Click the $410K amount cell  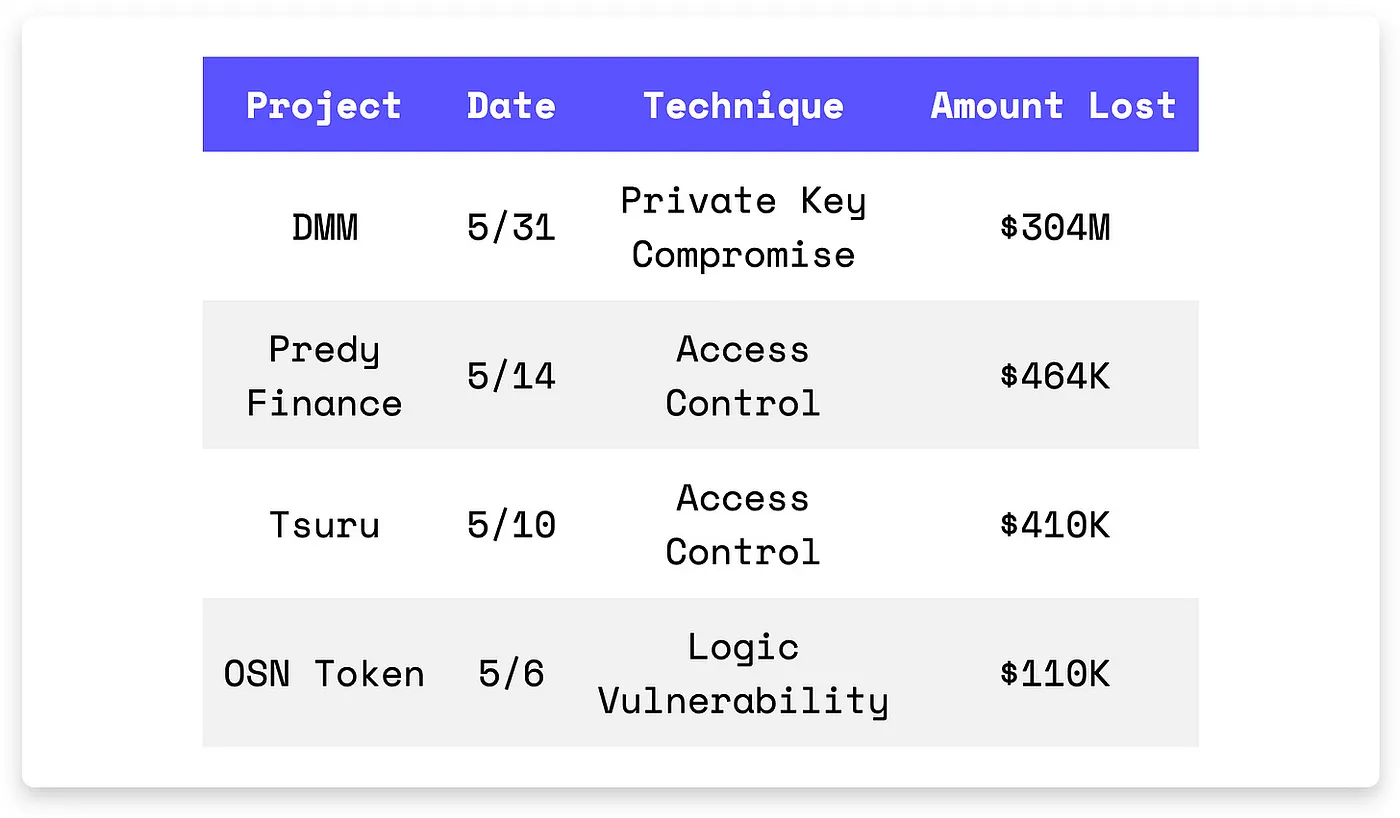coord(1054,525)
